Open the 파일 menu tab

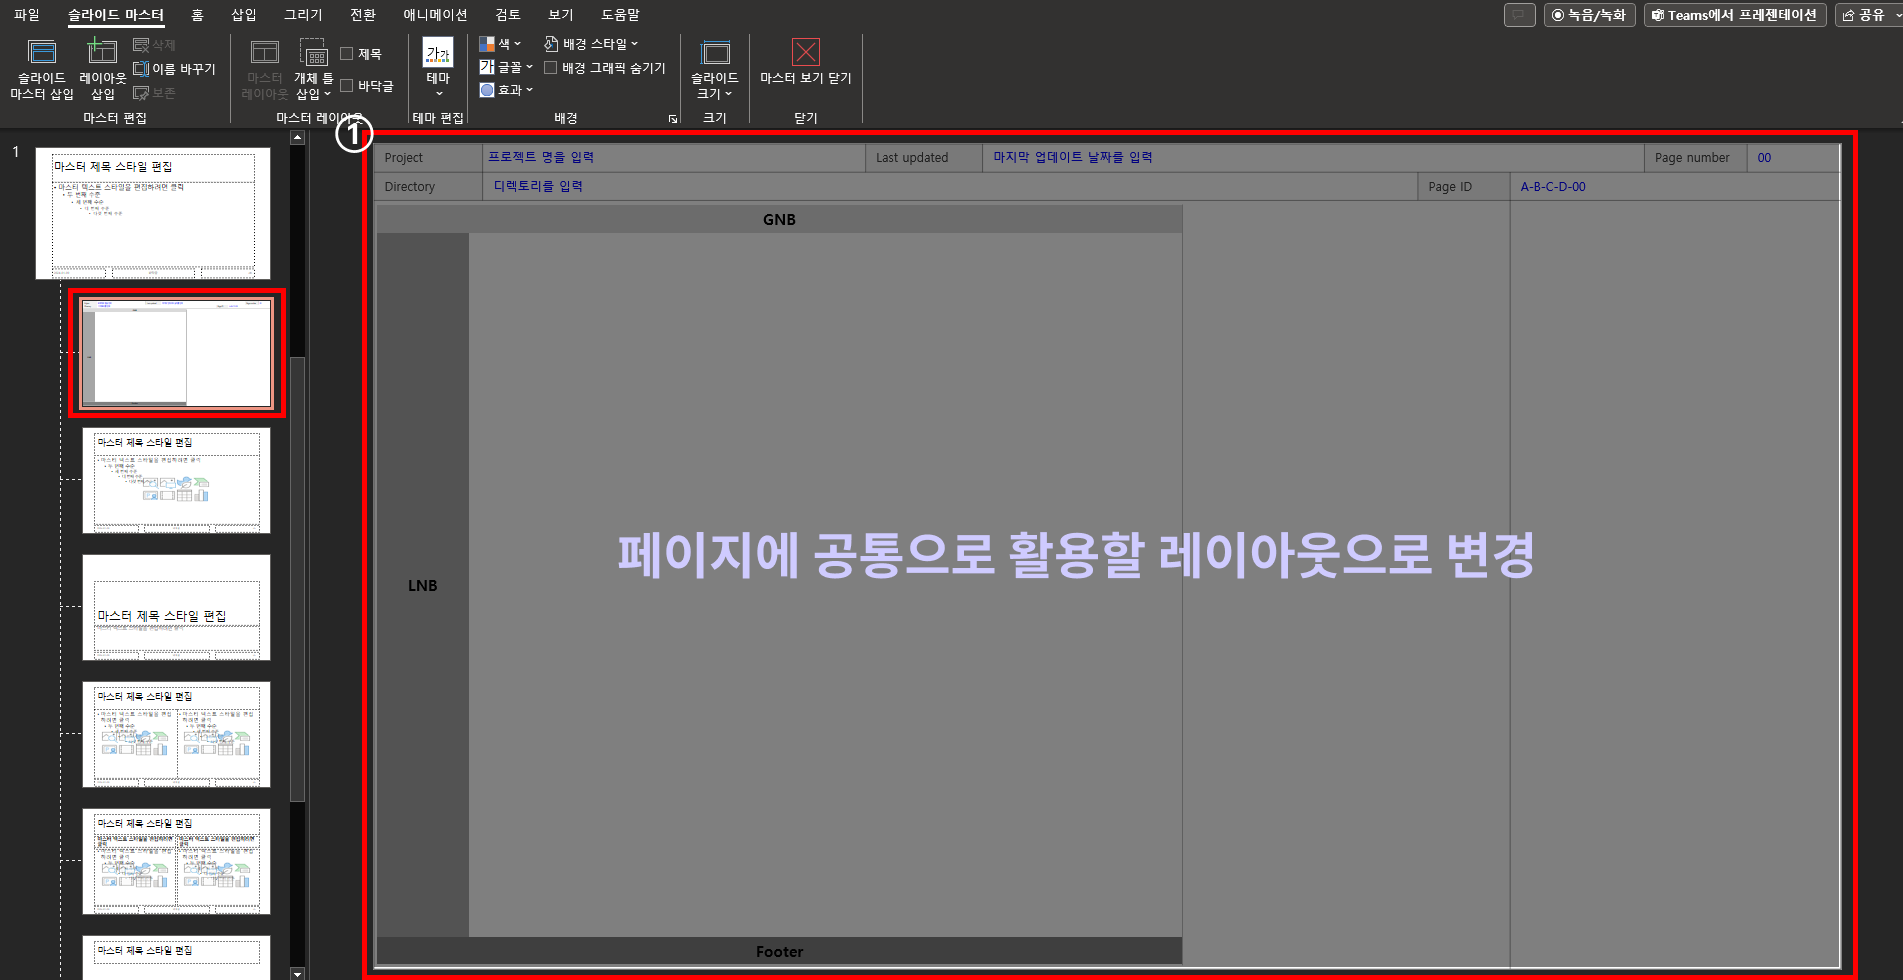tap(27, 15)
